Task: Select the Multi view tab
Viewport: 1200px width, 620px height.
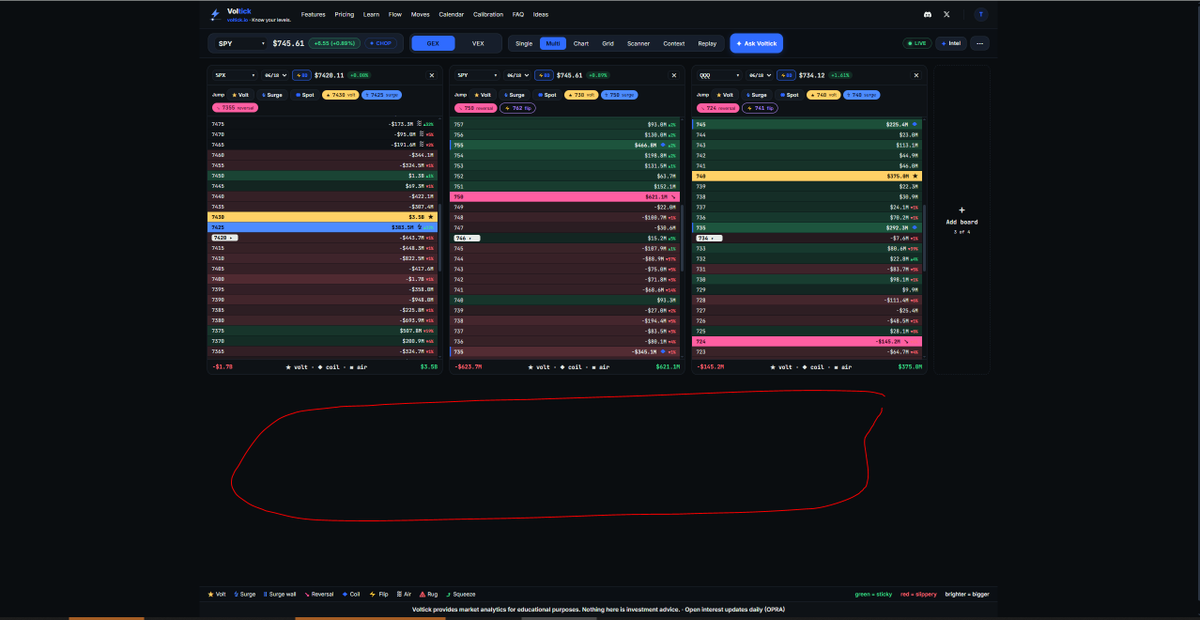Action: 552,43
